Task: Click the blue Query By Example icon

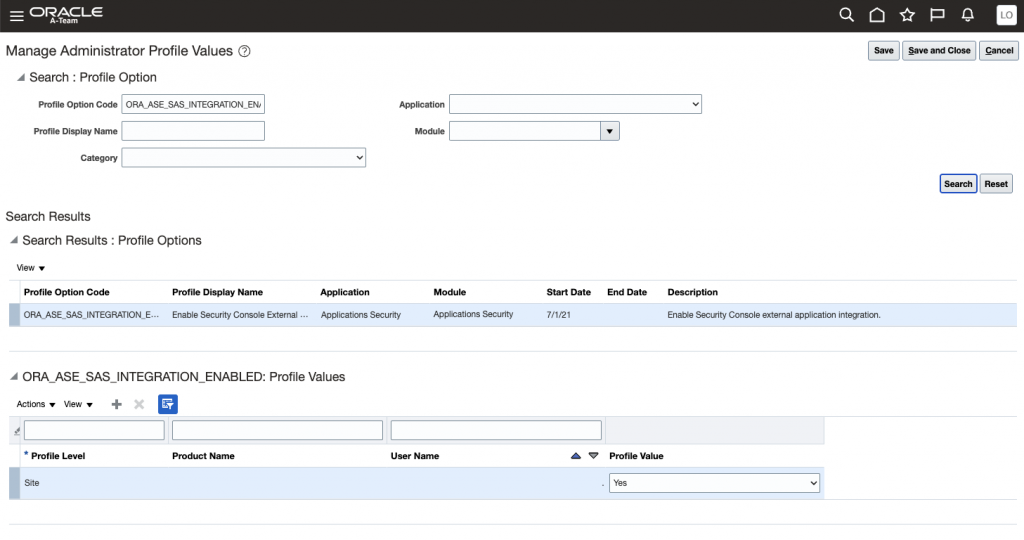Action: (168, 404)
